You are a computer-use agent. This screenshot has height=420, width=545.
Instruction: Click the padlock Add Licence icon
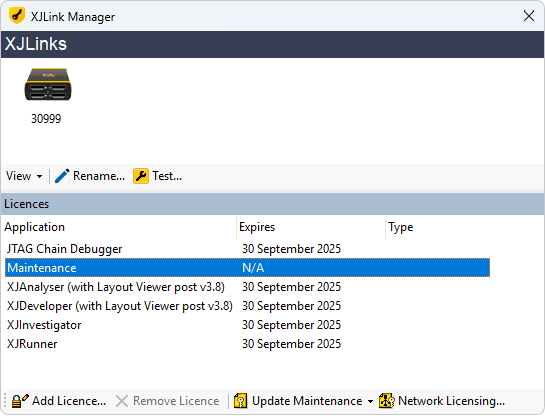point(20,401)
